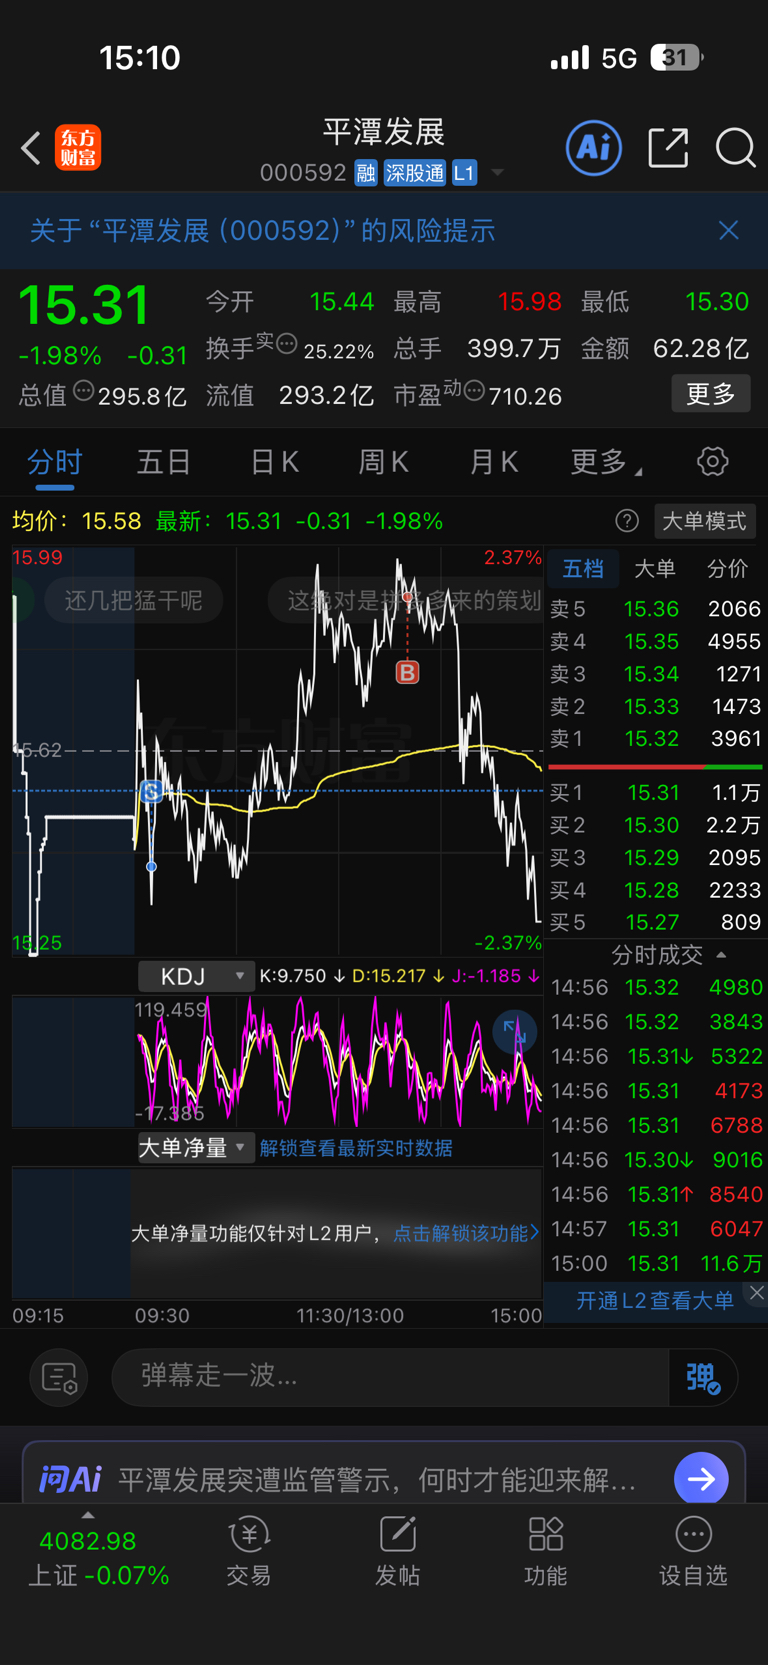Switch to the 分价 tab

(727, 569)
